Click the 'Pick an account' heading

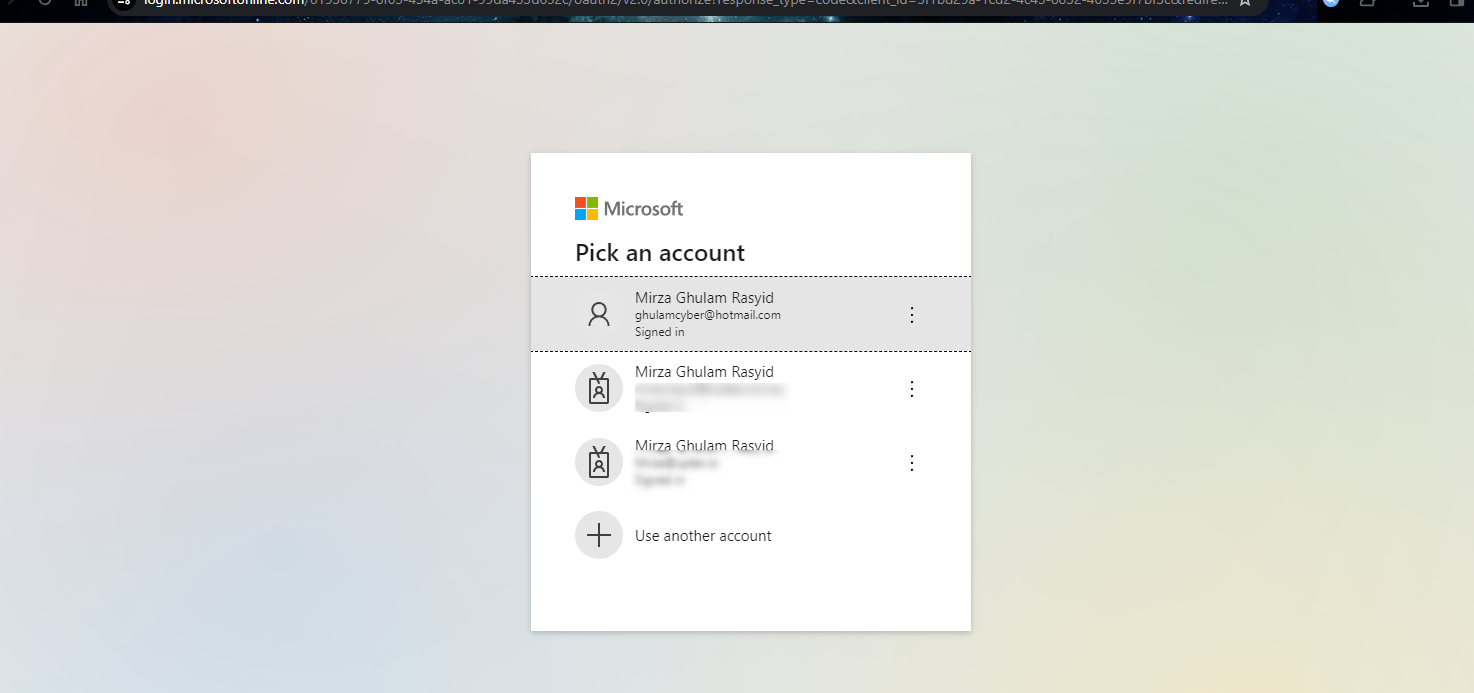pyautogui.click(x=659, y=253)
